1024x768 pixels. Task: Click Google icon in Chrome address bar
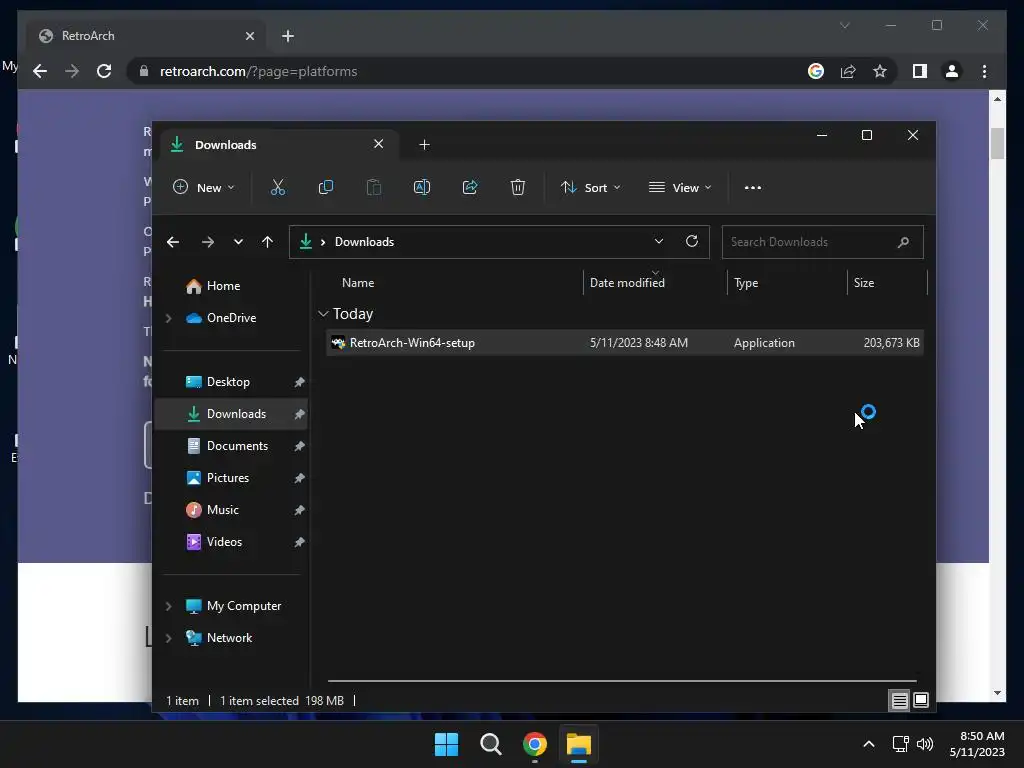coord(816,71)
